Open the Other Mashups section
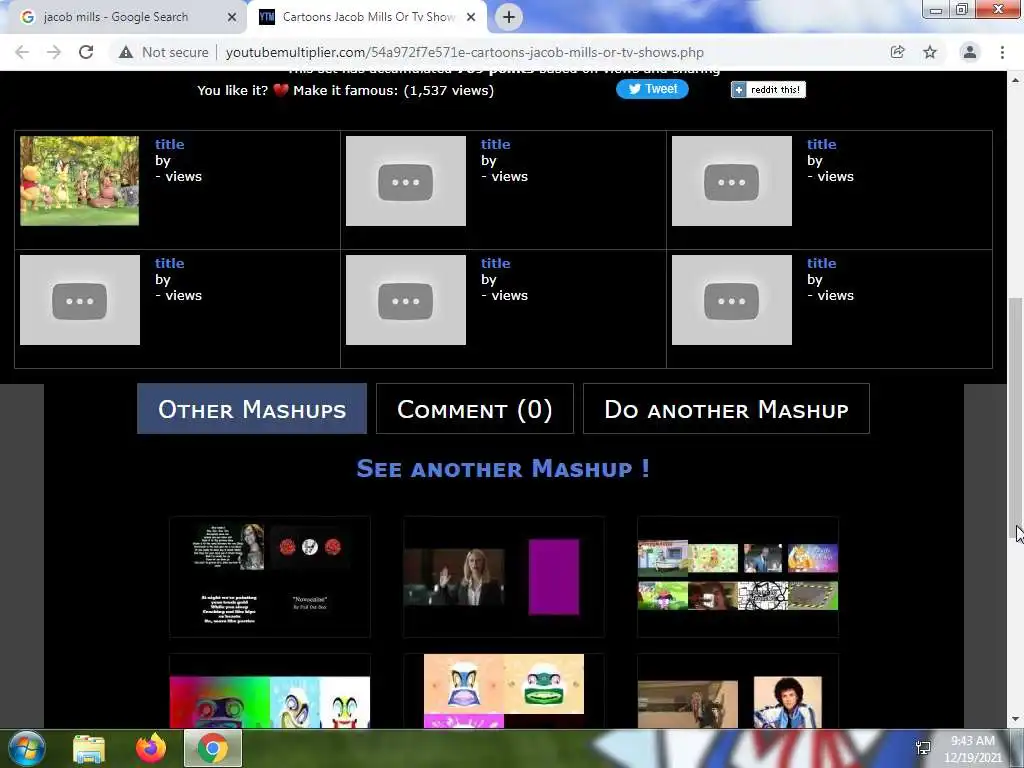Viewport: 1024px width, 768px height. [x=252, y=409]
